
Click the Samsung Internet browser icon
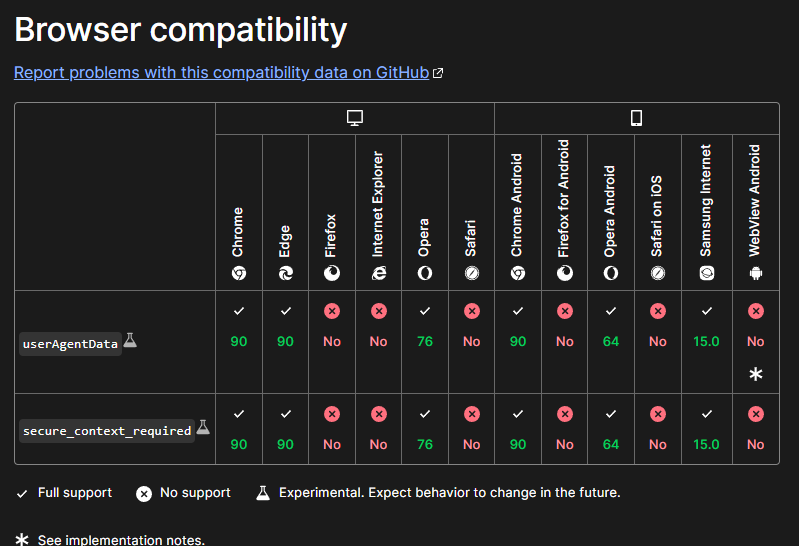[707, 273]
